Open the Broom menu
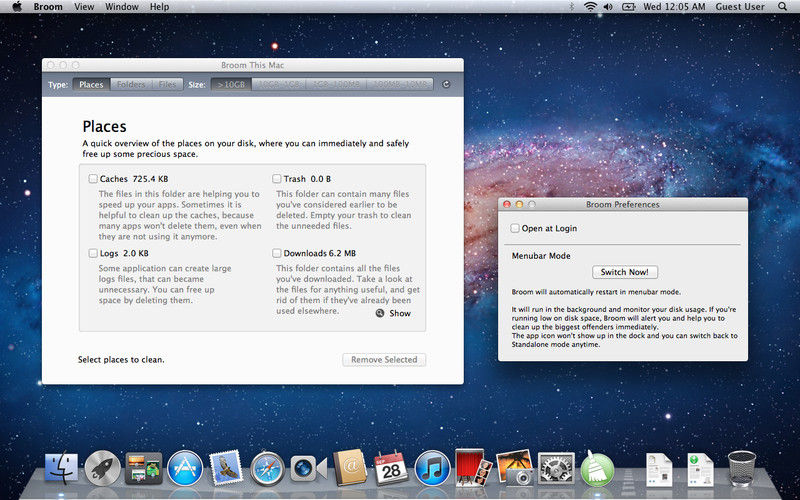This screenshot has width=800, height=500. [x=48, y=7]
